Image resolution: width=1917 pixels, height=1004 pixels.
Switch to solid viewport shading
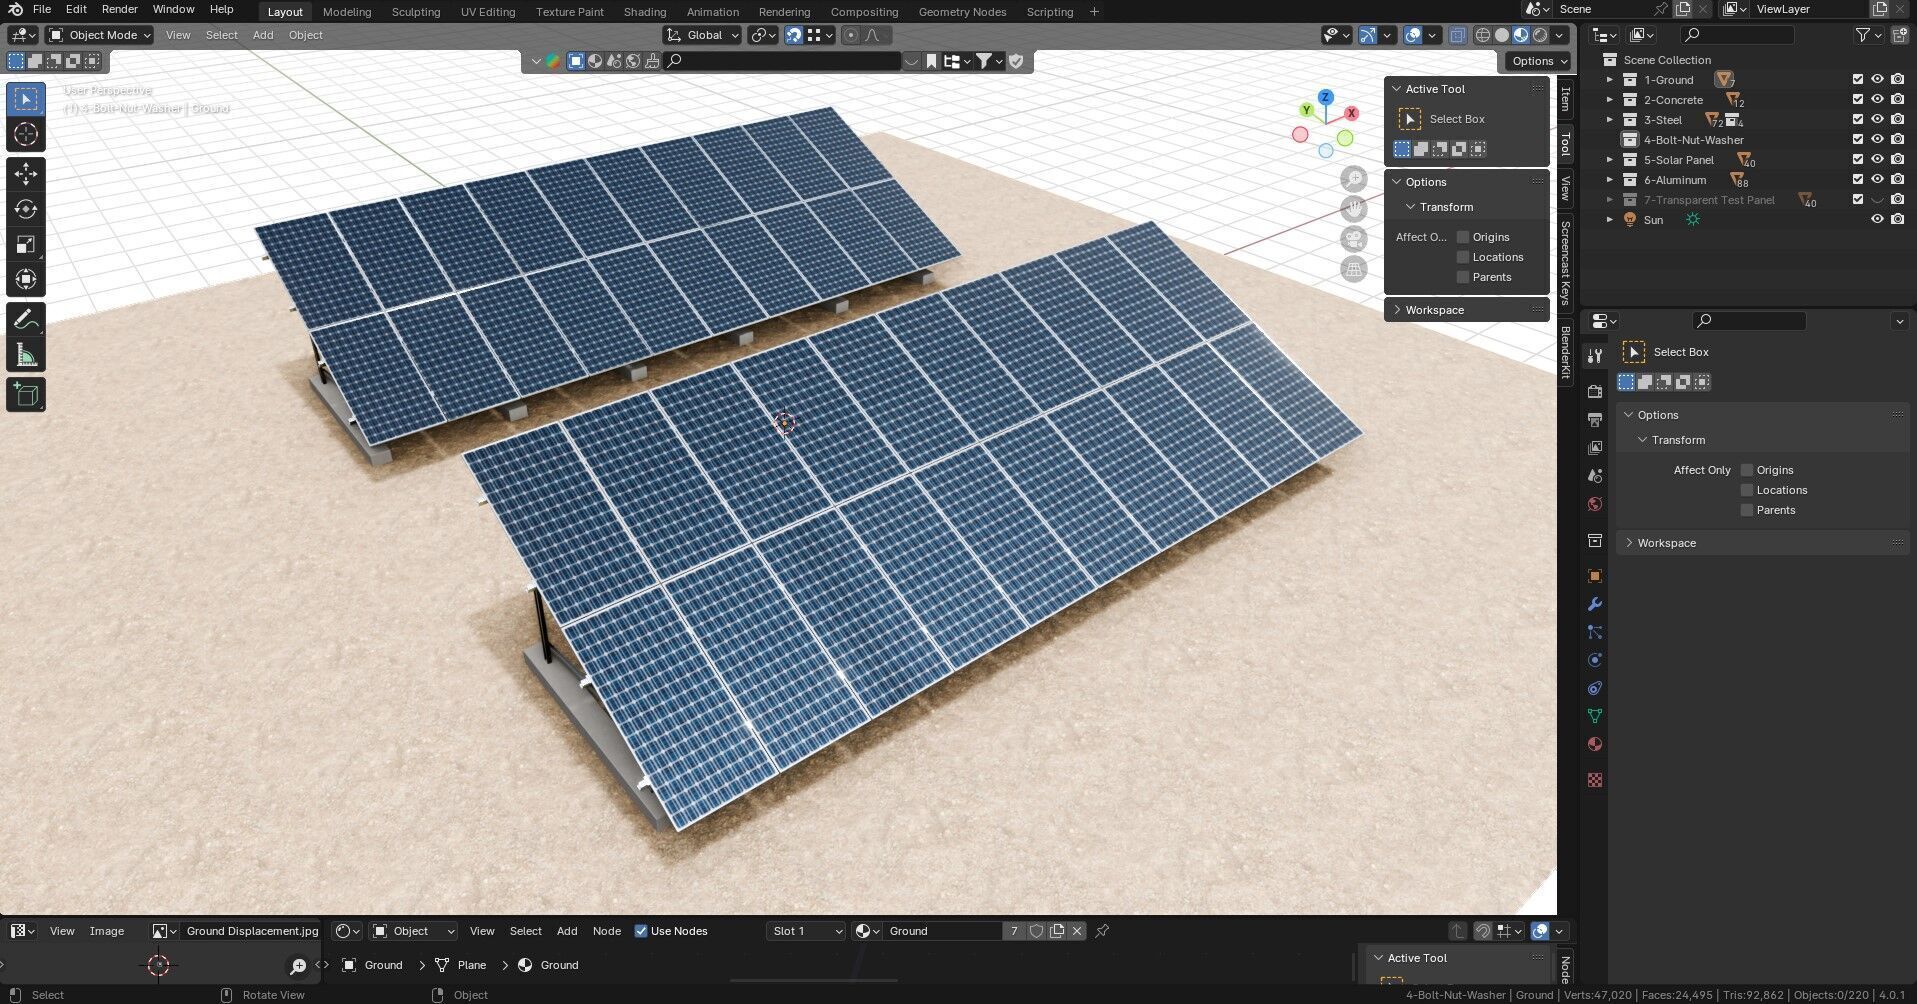point(1502,35)
